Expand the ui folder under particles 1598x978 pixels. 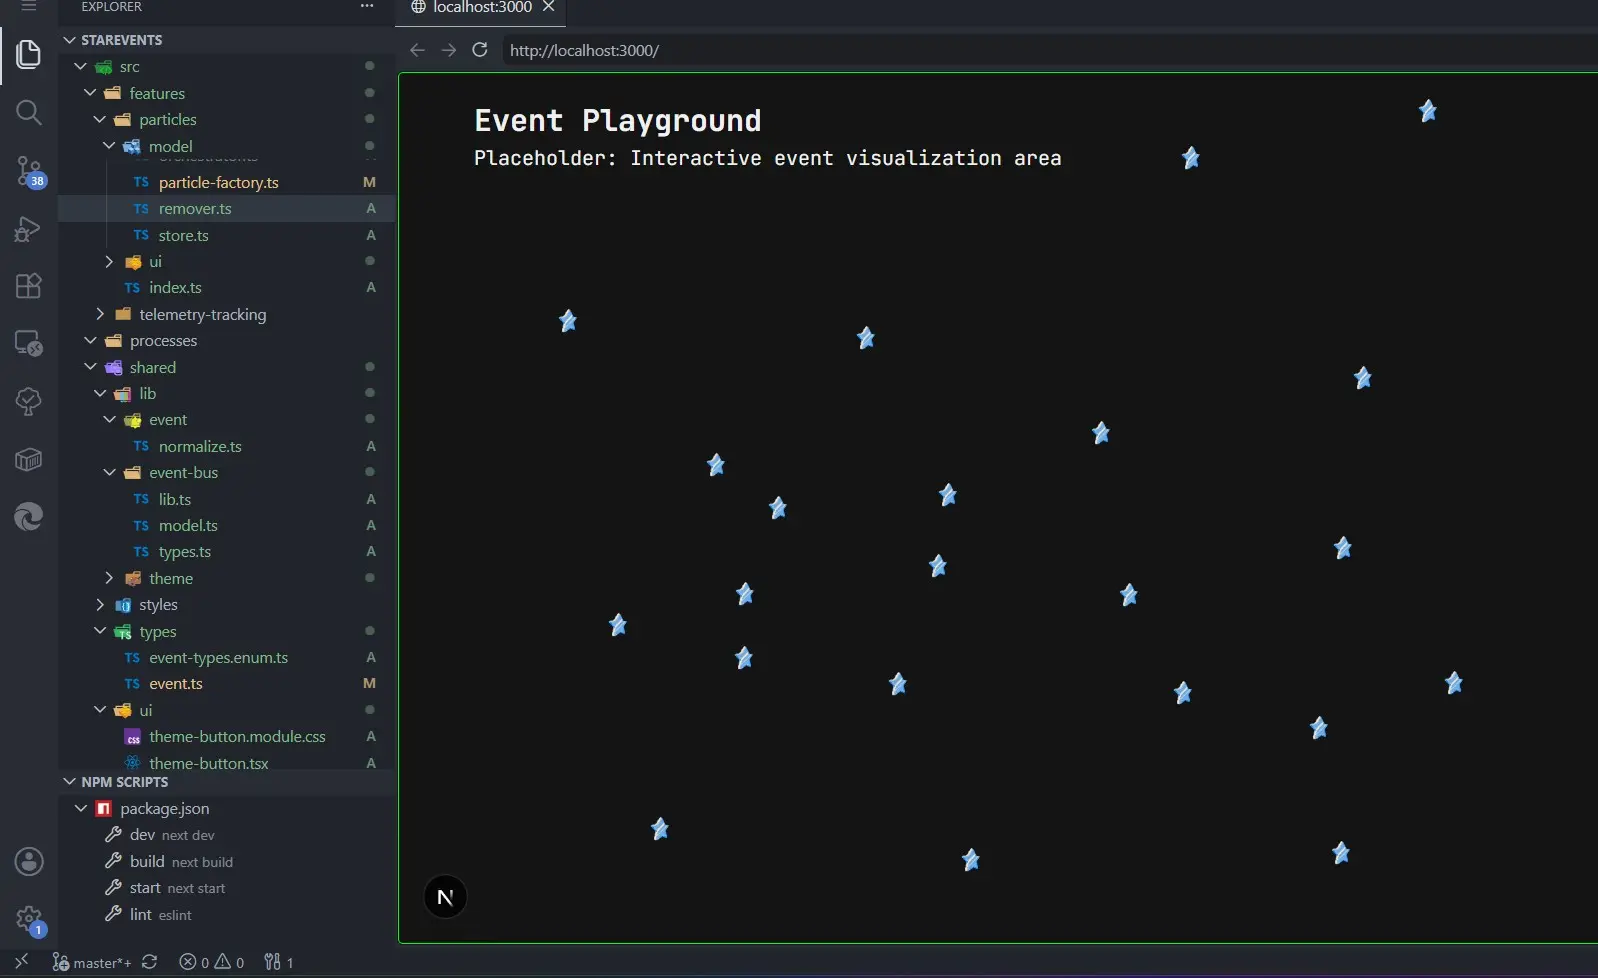click(x=109, y=261)
